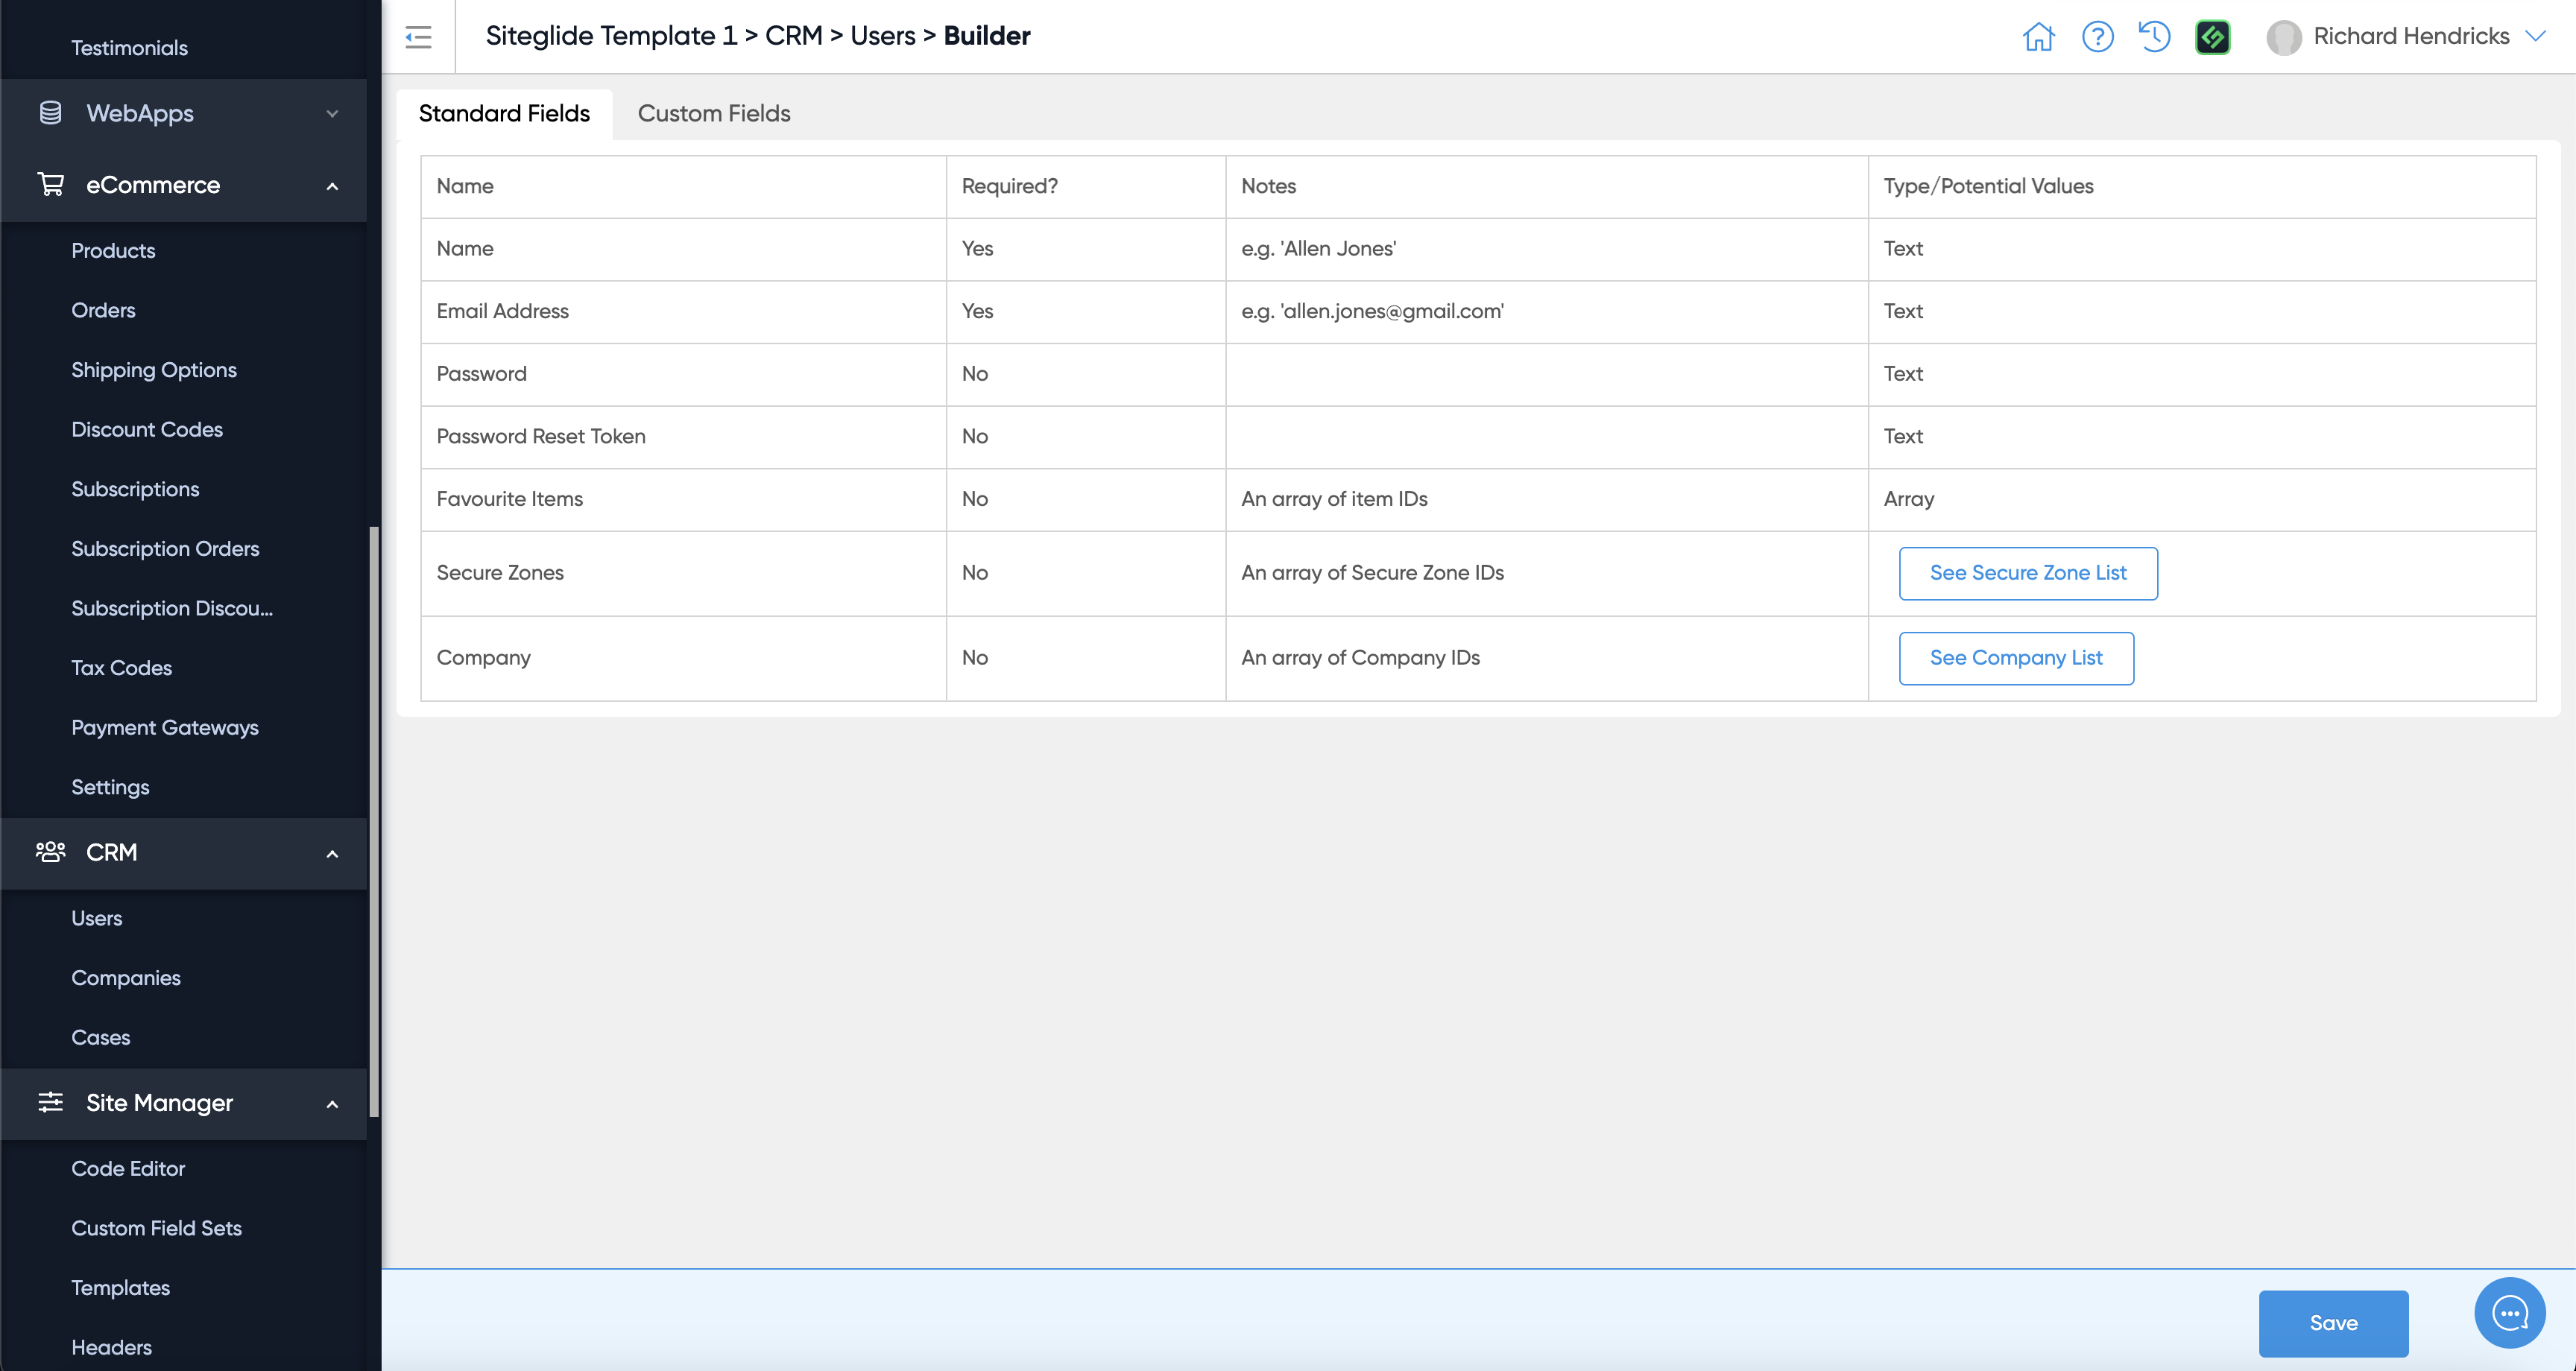Collapse sidebar using the menu toggle icon
2576x1371 pixels.
click(418, 37)
